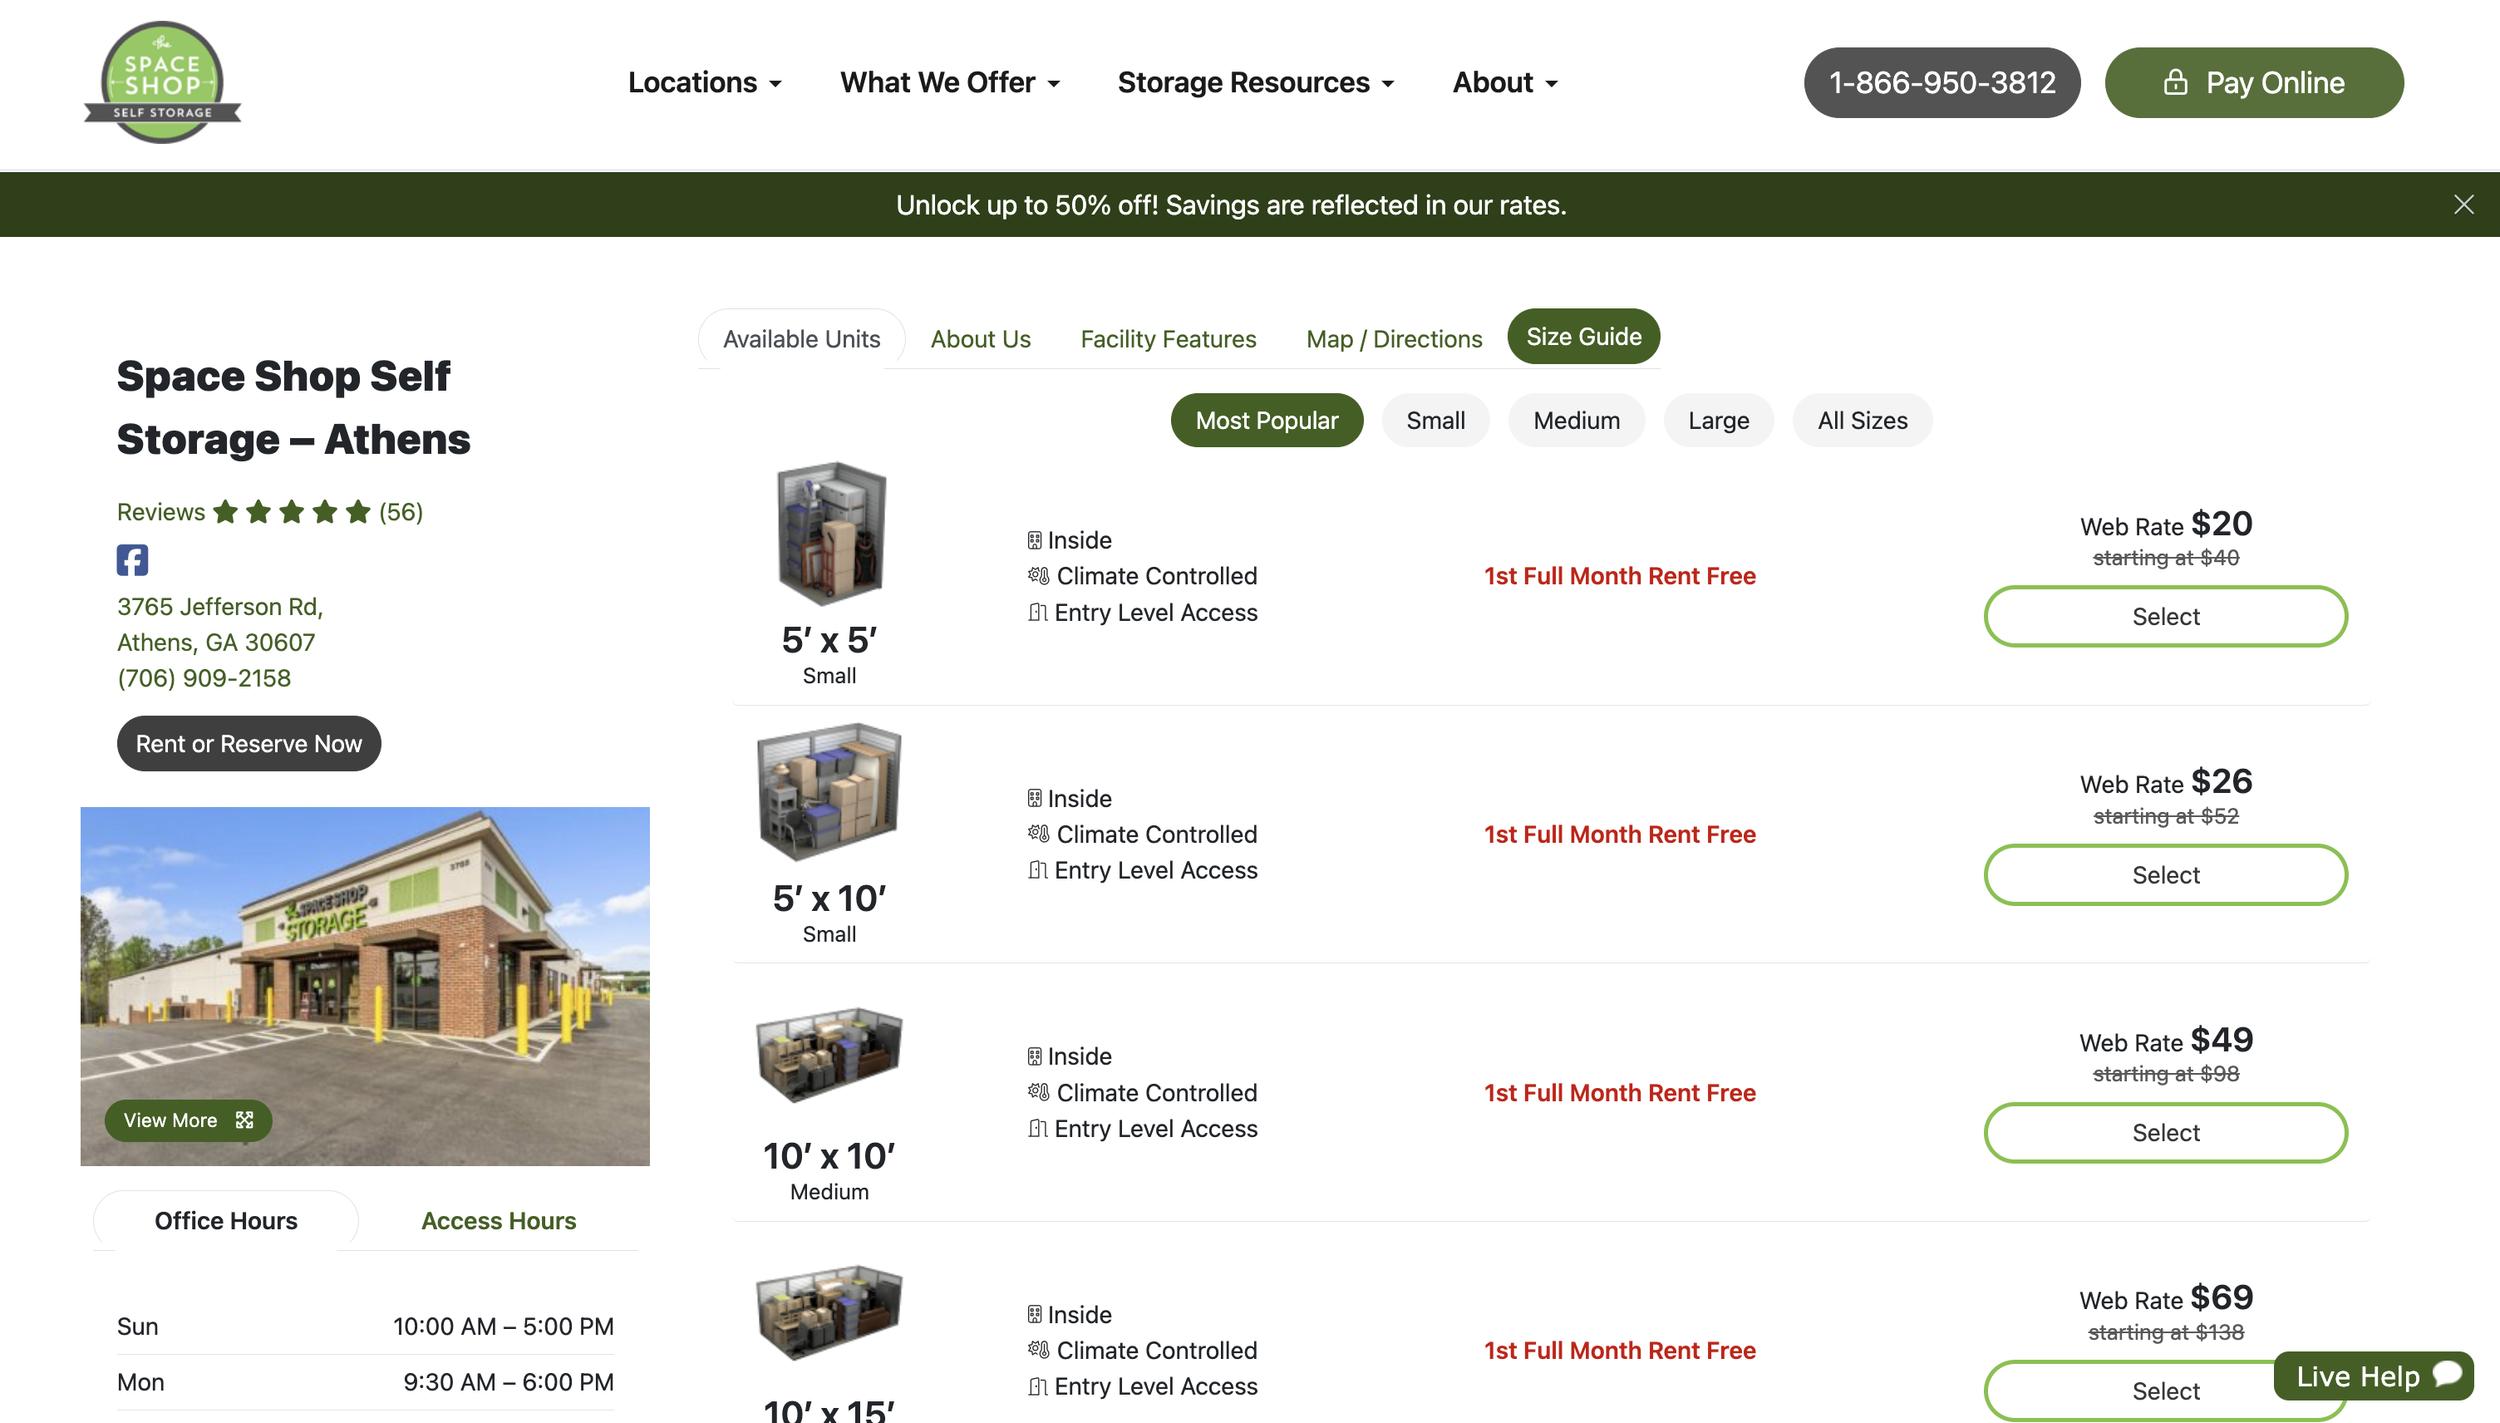Expand the What We Offer menu
Viewport: 2500px width, 1423px height.
949,83
